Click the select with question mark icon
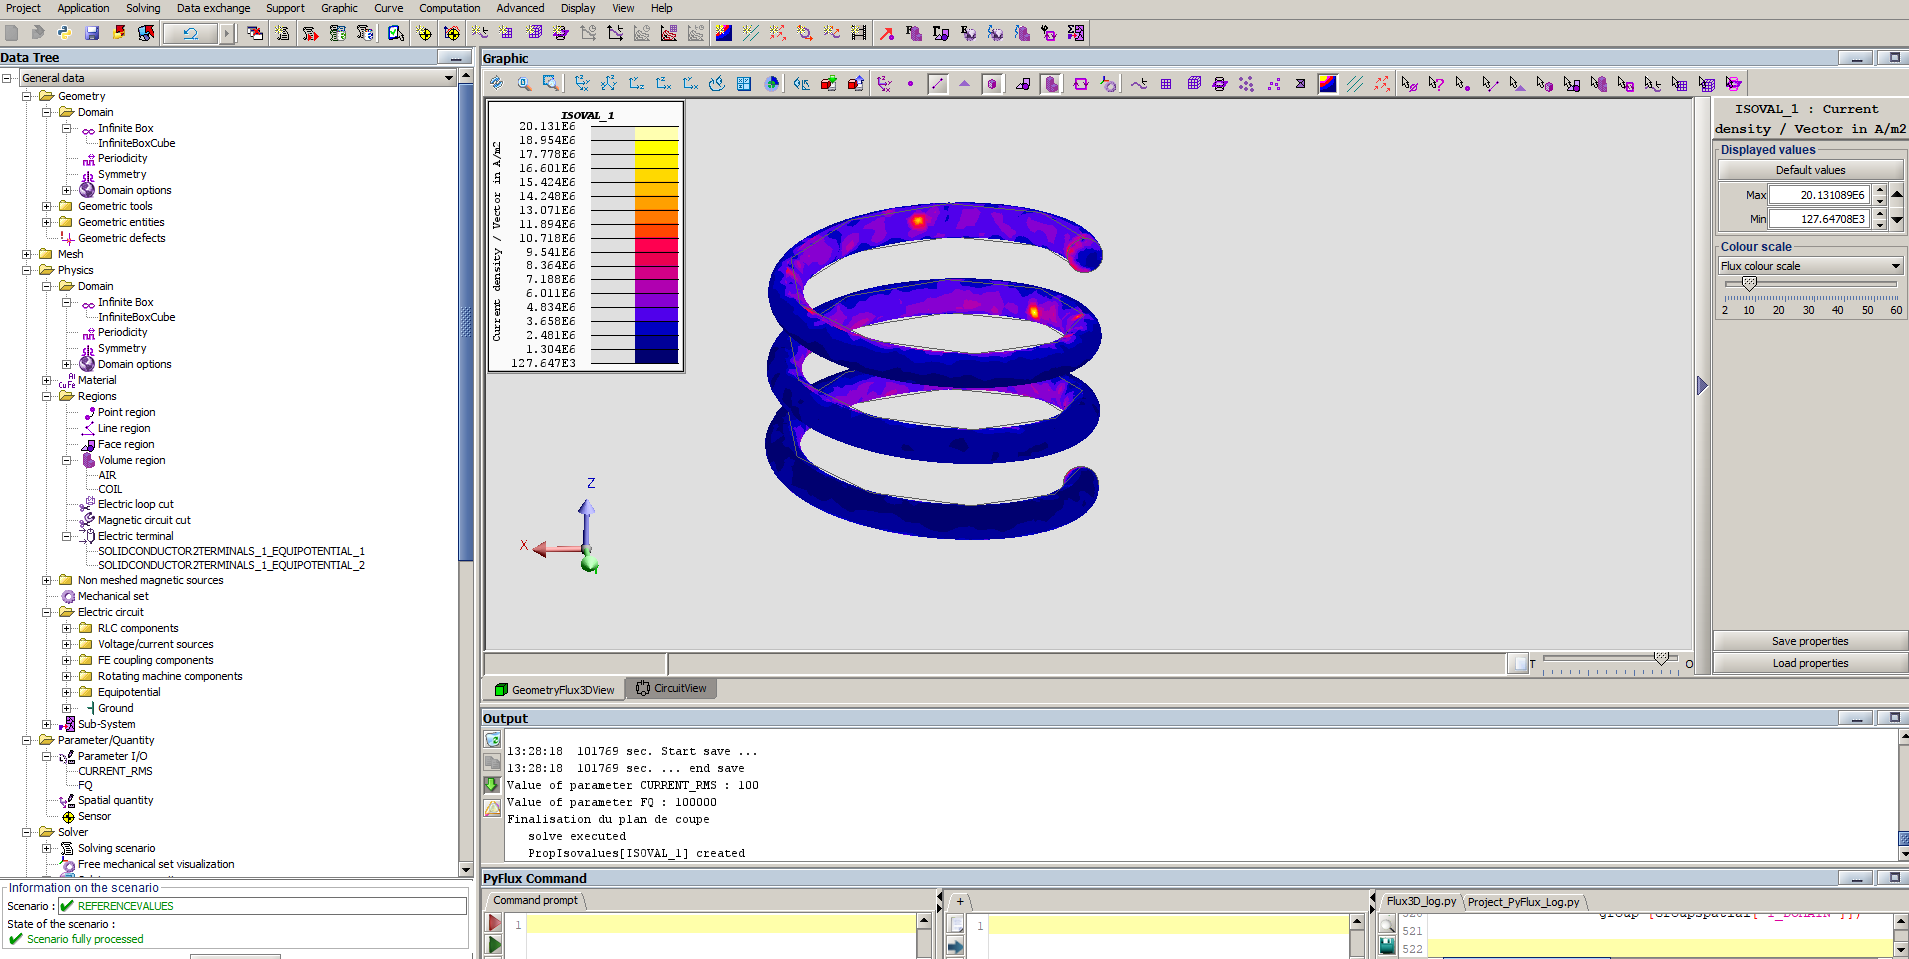Screen dimensions: 1909x959 tap(1436, 84)
